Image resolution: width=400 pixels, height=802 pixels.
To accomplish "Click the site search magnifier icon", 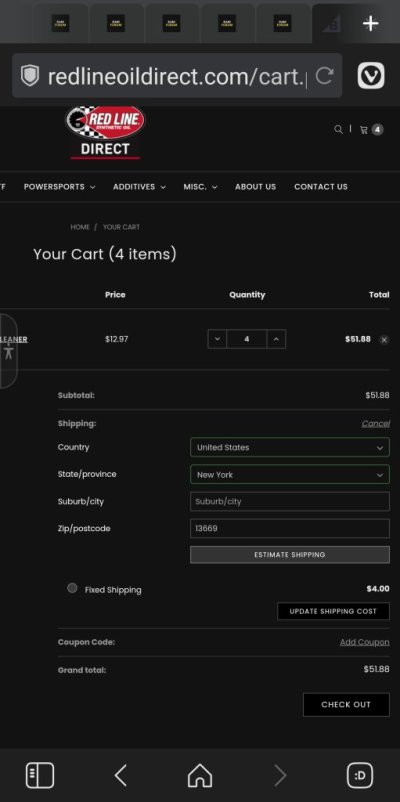I will [x=339, y=129].
